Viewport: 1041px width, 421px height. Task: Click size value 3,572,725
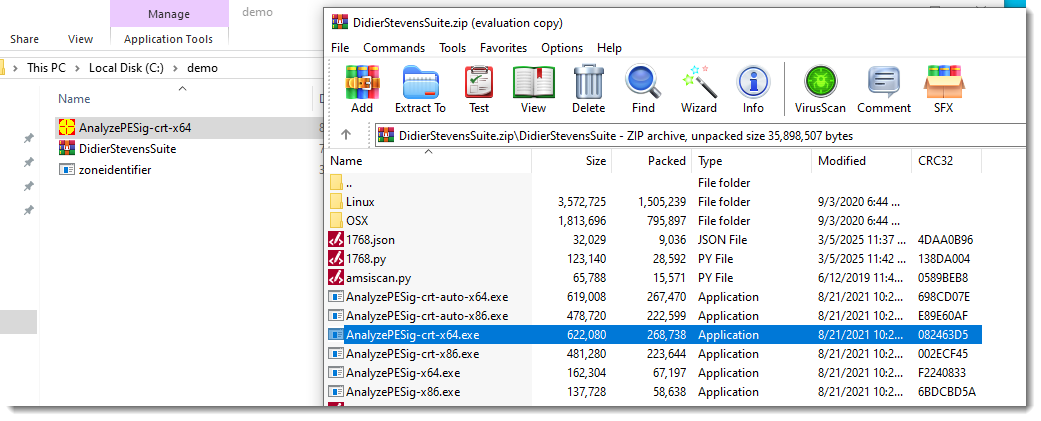click(x=582, y=202)
